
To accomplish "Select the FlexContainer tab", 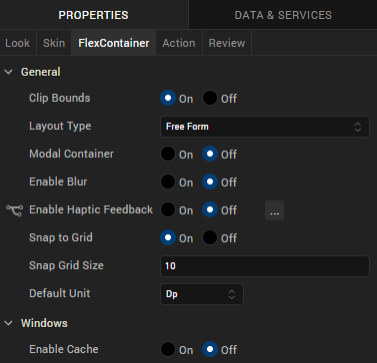I will pyautogui.click(x=114, y=43).
